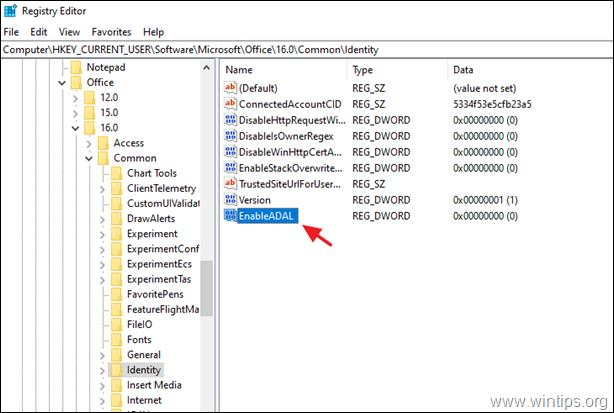Click the 5334f53e5cfb23a5 data value
This screenshot has width=614, height=413.
(492, 104)
